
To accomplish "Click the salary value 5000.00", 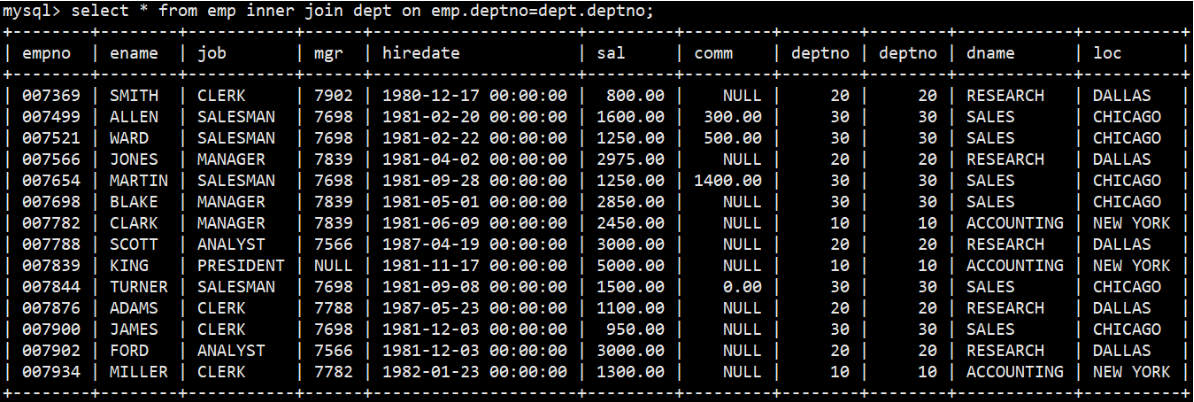I will [x=631, y=266].
